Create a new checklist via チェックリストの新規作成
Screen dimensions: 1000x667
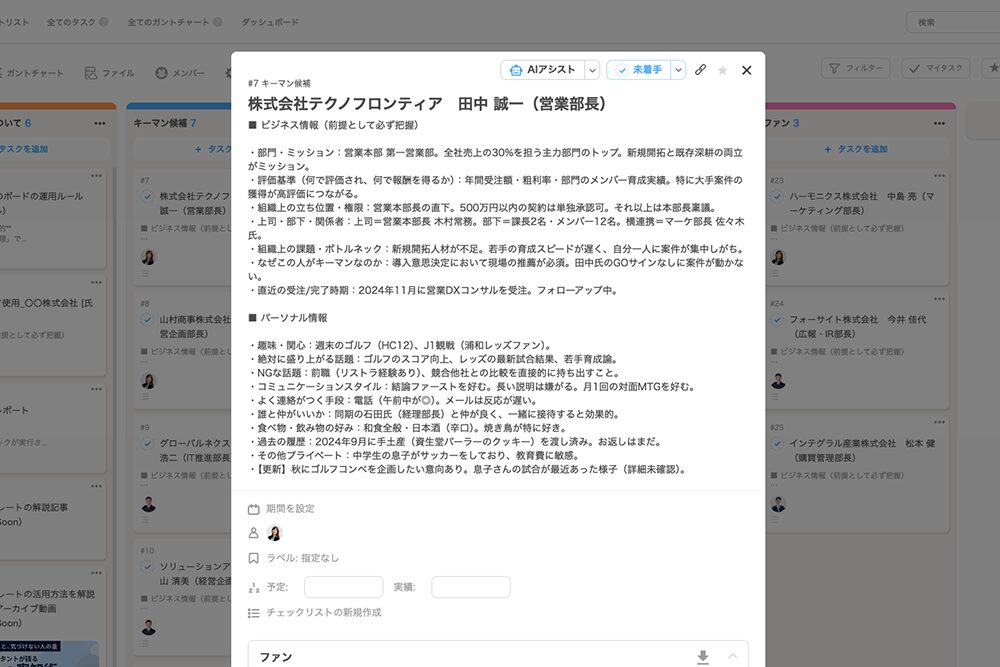(x=324, y=612)
